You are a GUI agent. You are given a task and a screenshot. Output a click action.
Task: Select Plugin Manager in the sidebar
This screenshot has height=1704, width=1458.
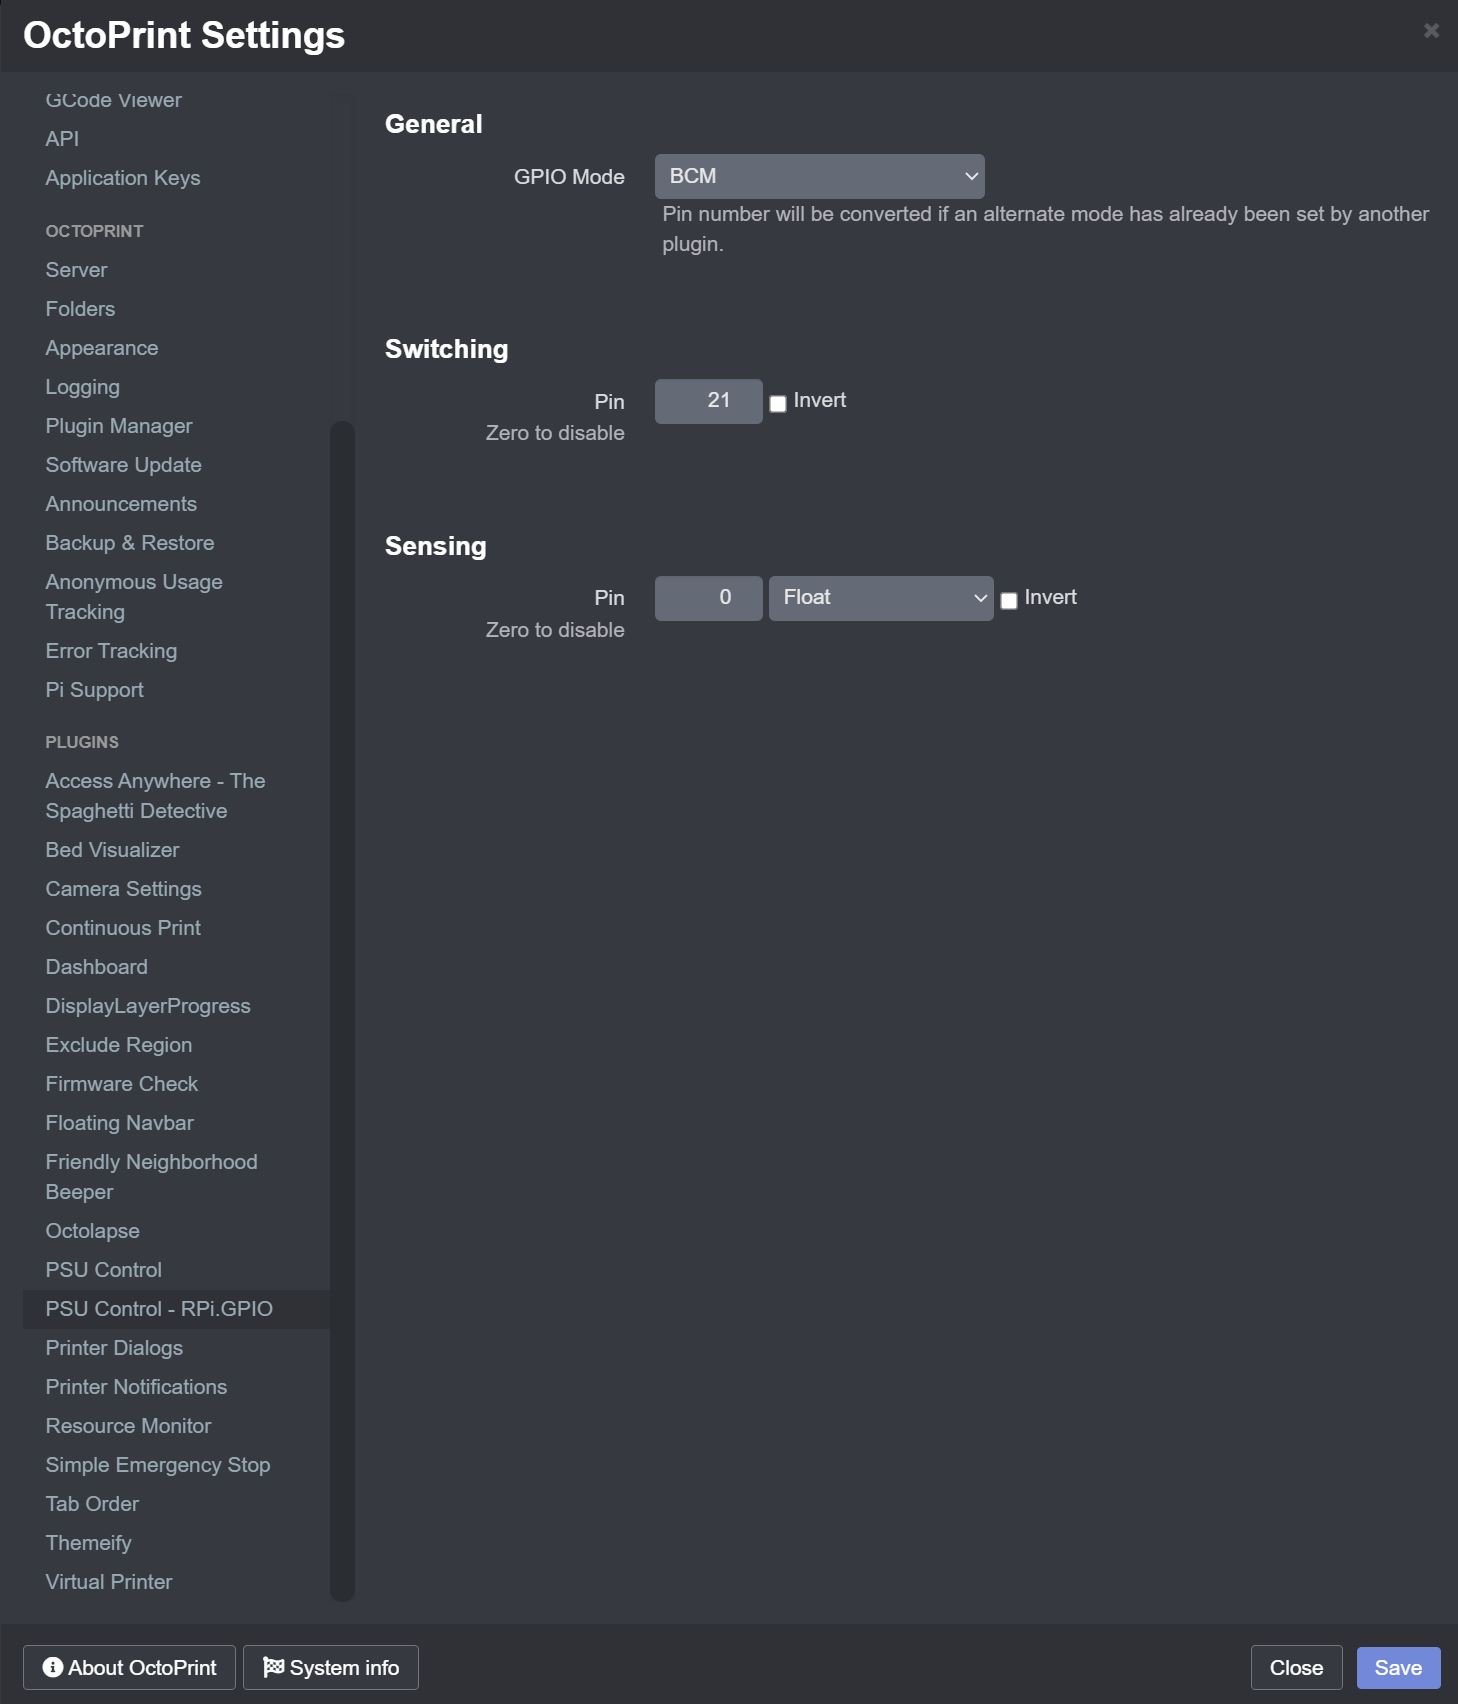point(118,426)
